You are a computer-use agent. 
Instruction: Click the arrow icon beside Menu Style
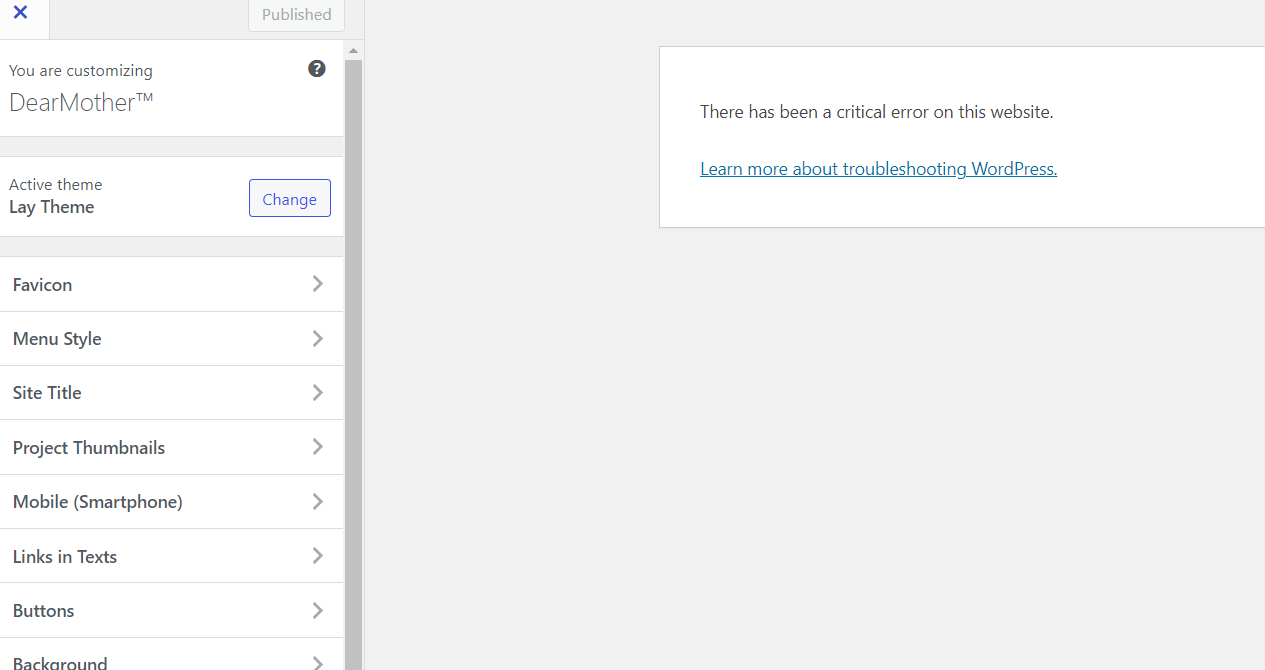tap(317, 339)
